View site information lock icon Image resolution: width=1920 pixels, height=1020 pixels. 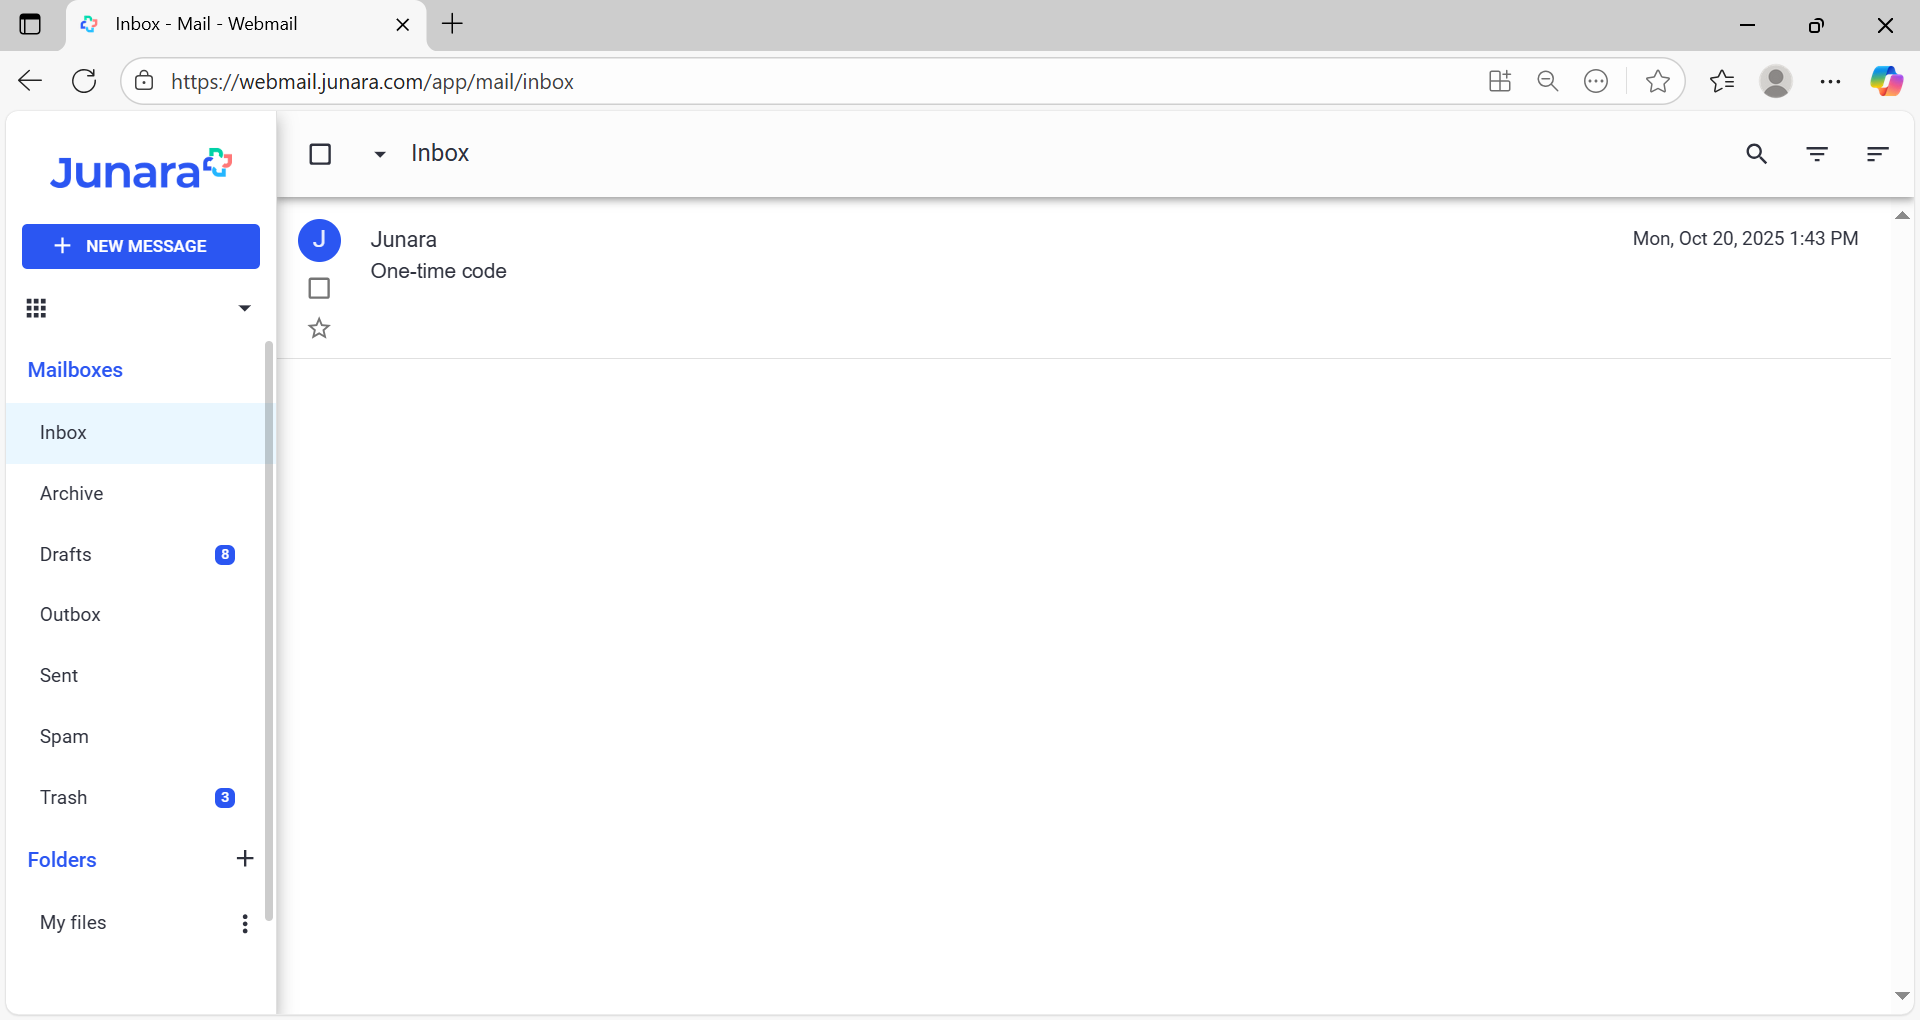pos(145,81)
